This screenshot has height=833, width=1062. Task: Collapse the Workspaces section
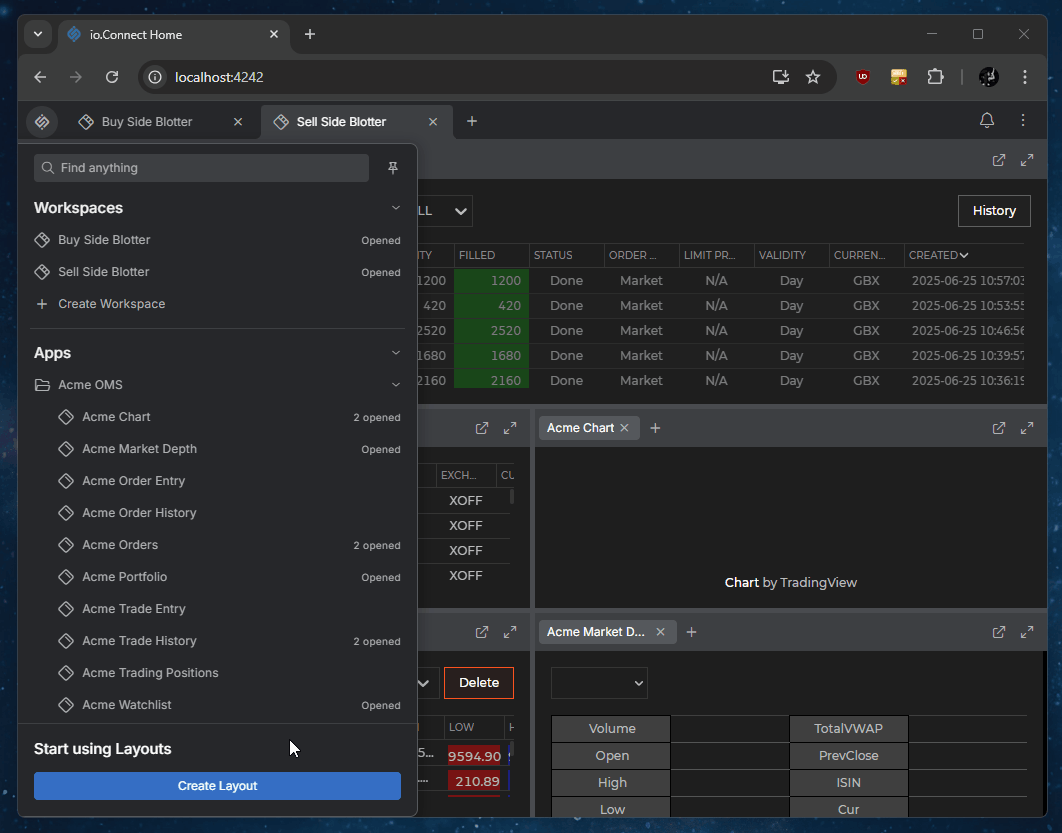pos(396,208)
